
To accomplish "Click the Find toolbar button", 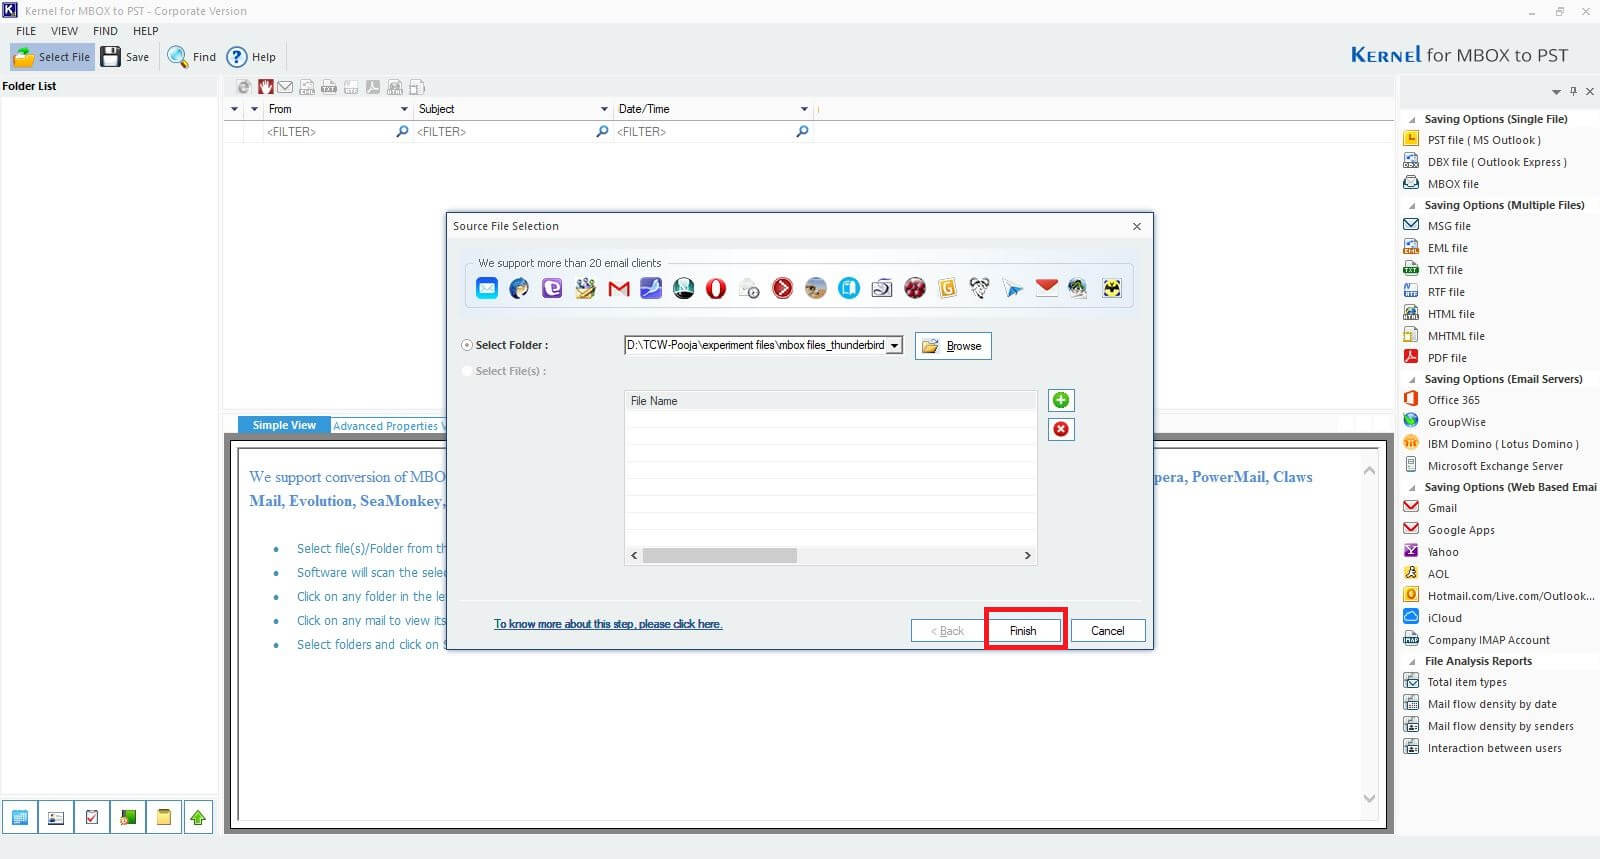I will (x=192, y=57).
